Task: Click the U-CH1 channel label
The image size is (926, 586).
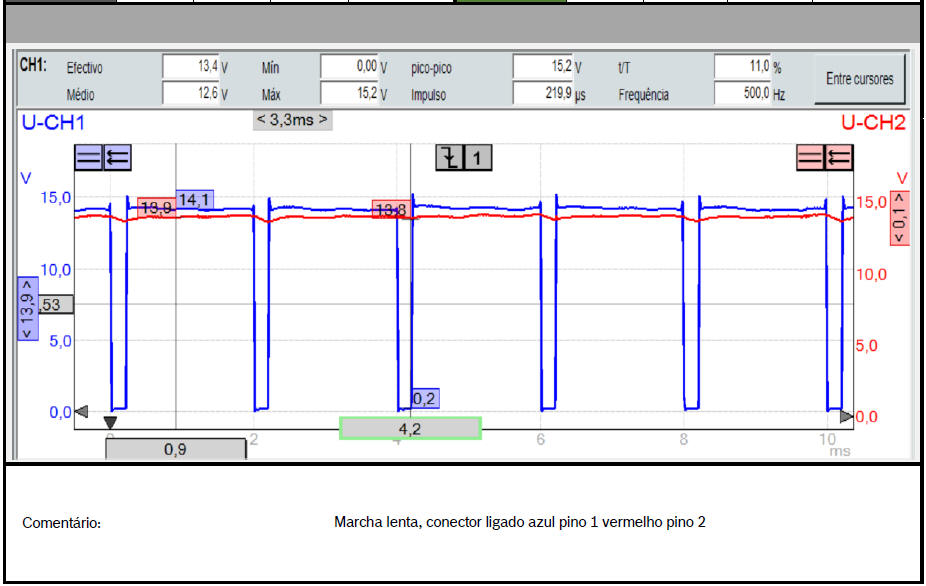Action: (x=53, y=123)
